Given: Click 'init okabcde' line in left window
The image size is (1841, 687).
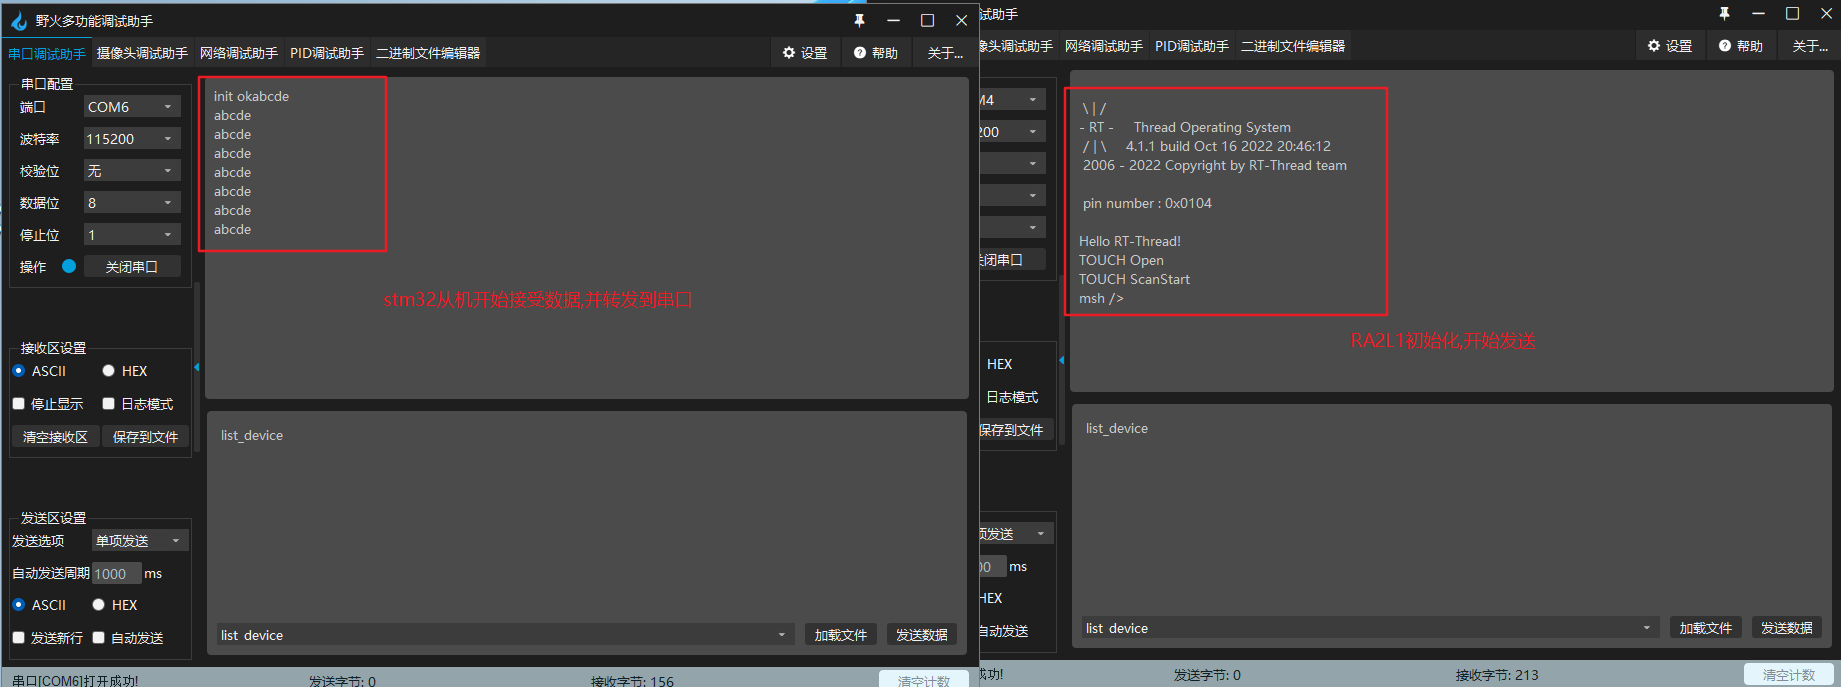Looking at the screenshot, I should point(251,96).
